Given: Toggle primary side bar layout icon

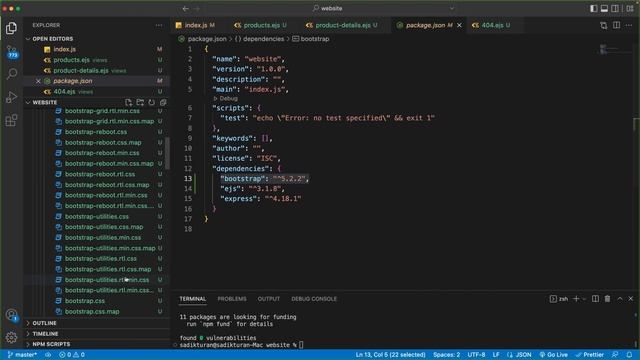Looking at the screenshot, I should [594, 8].
